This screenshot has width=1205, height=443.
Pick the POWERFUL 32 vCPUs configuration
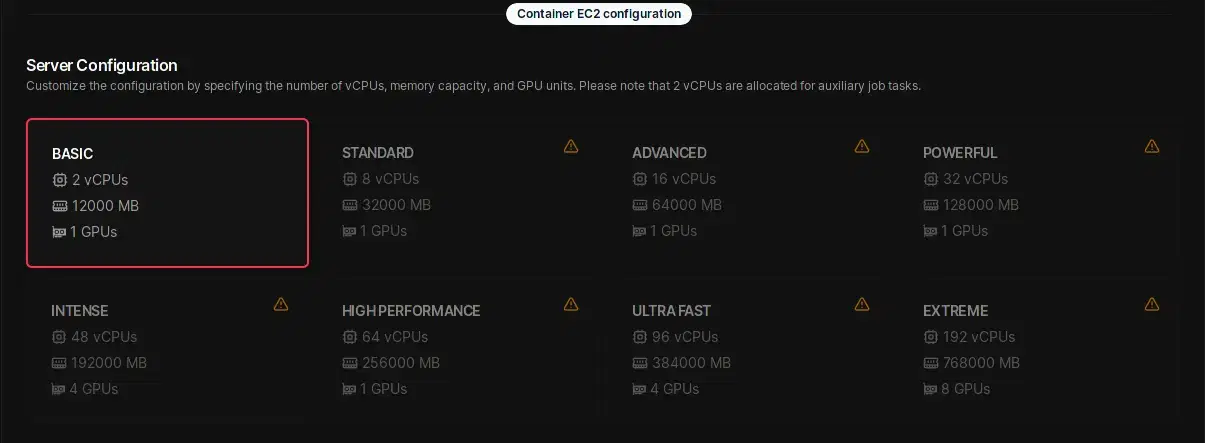(1038, 192)
